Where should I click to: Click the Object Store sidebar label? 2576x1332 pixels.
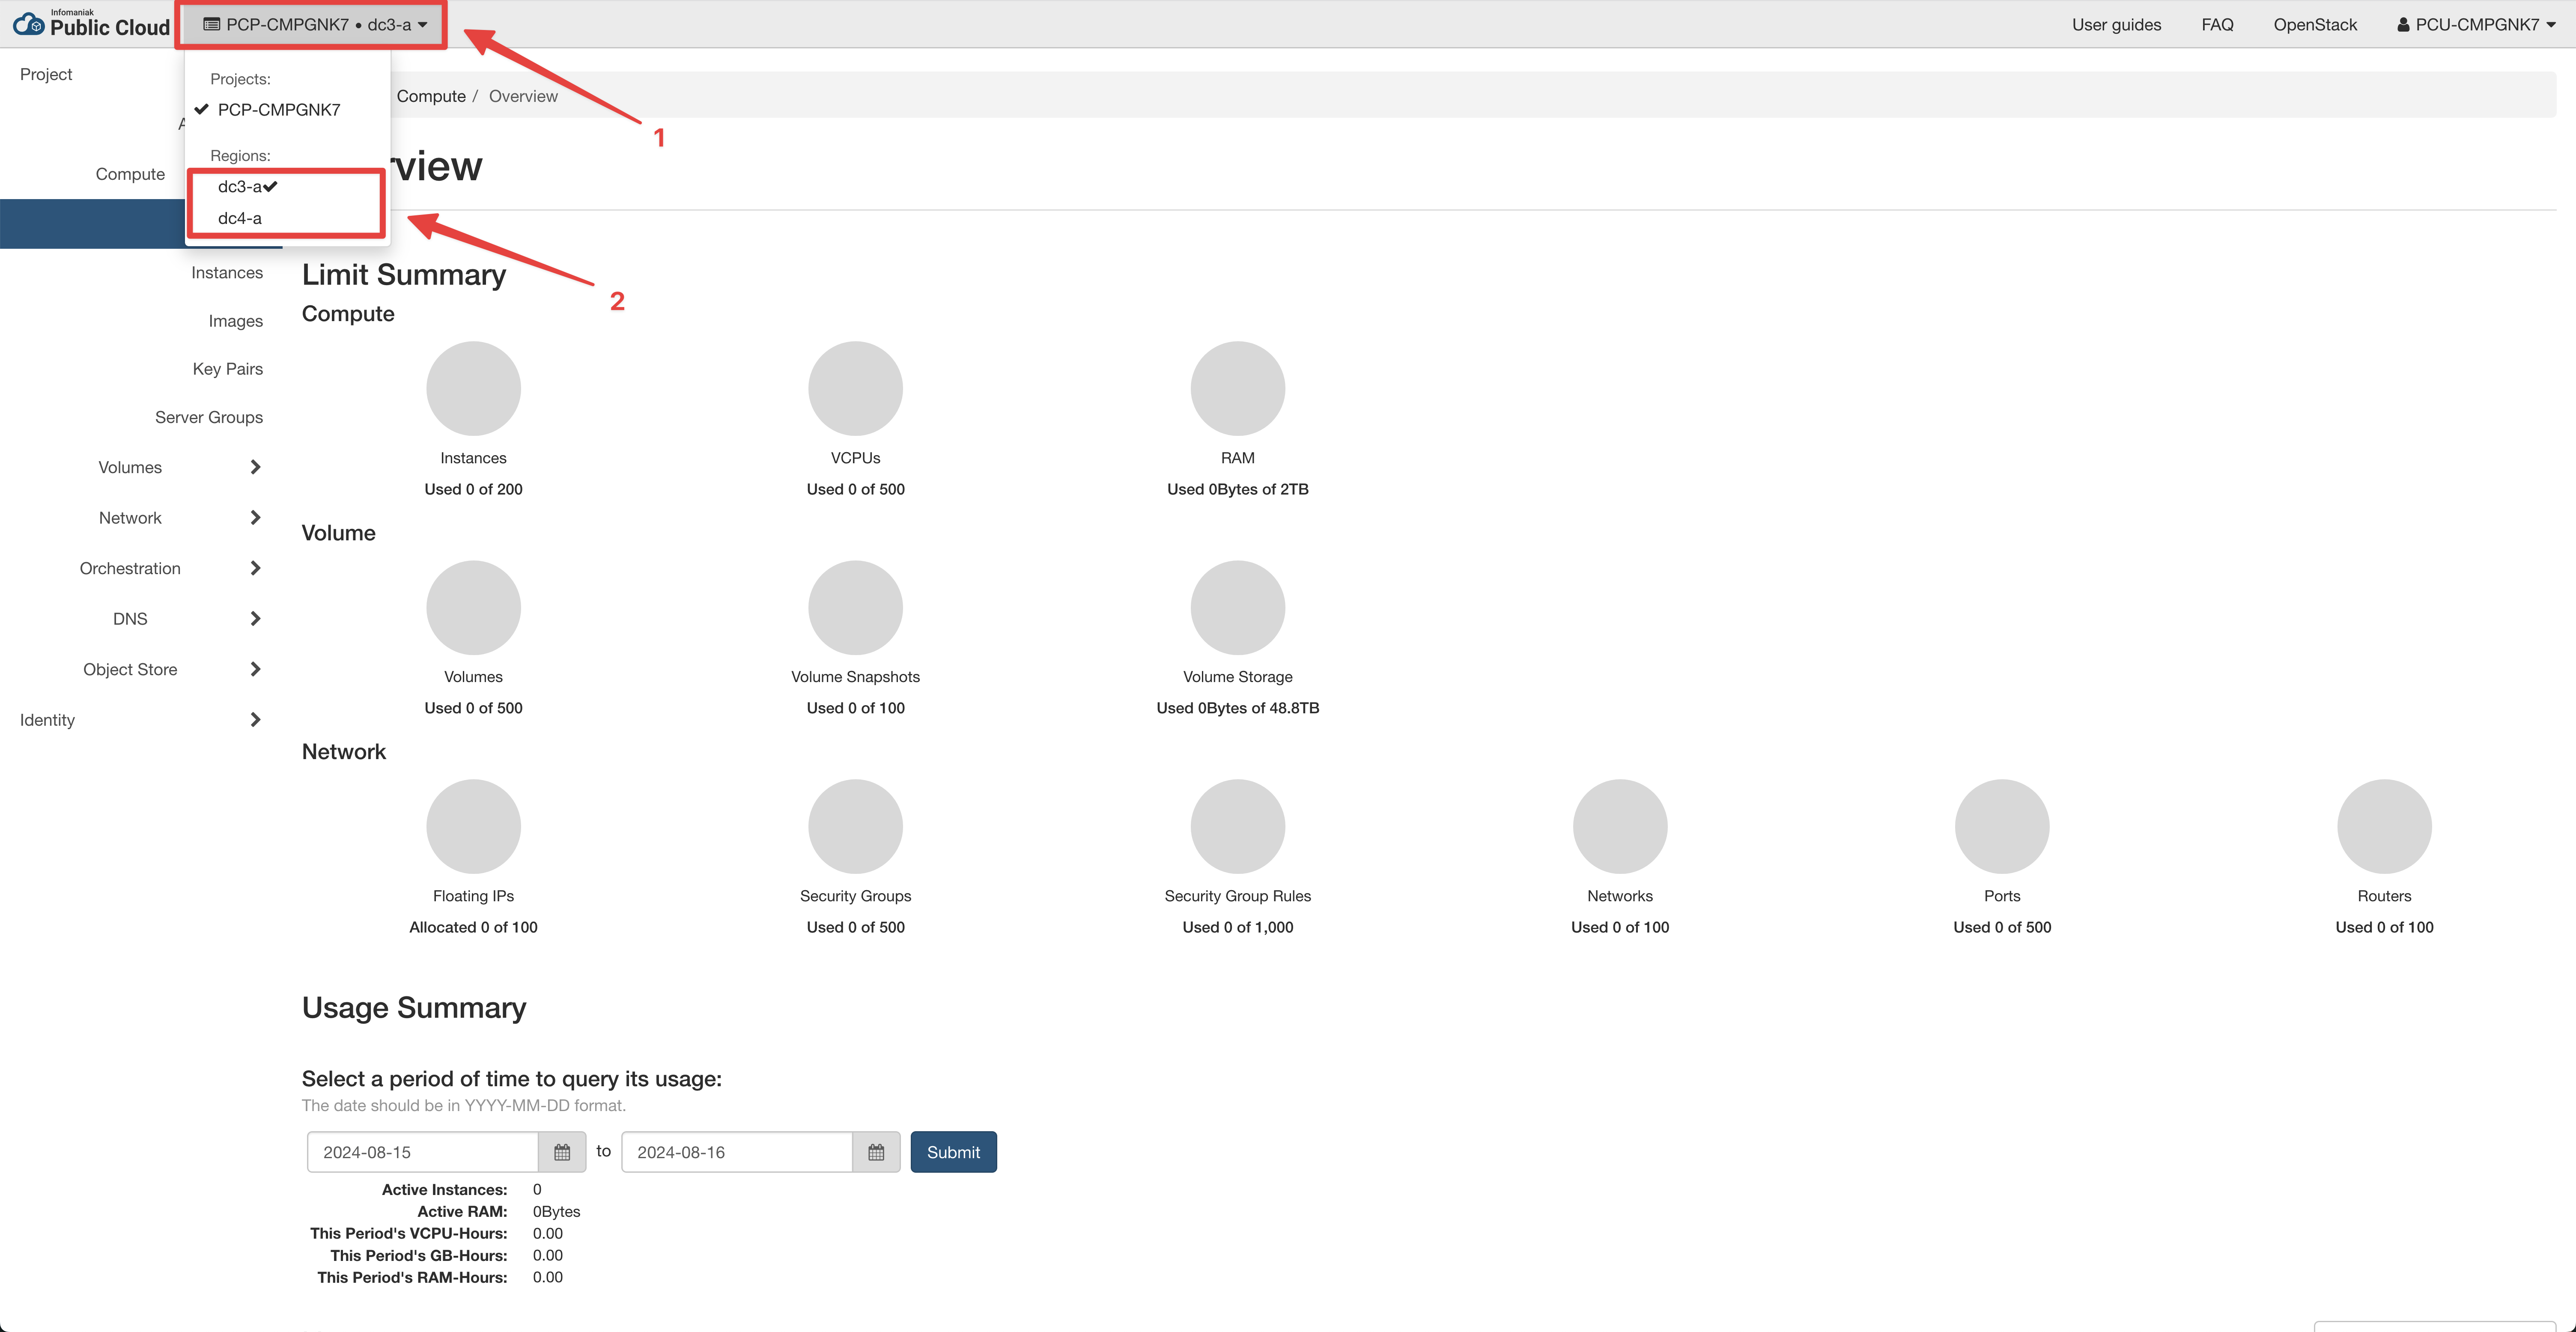click(x=130, y=669)
